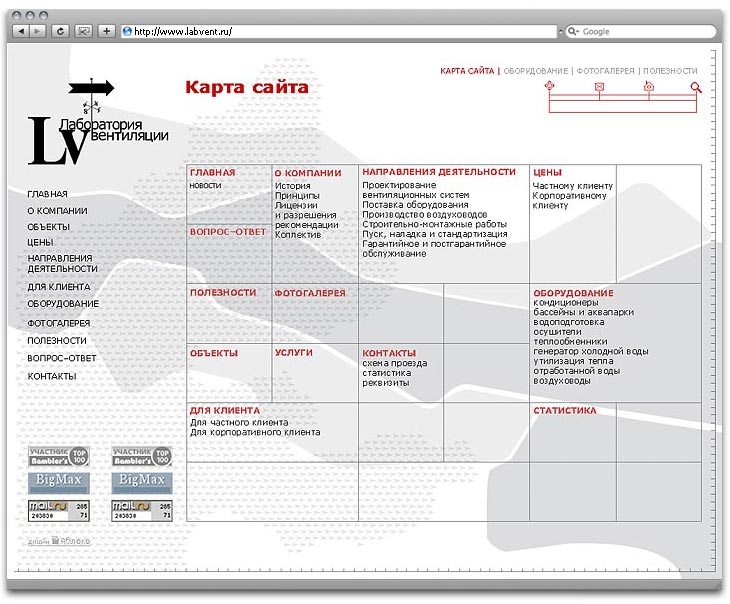Image resolution: width=730 pixels, height=604 pixels.
Task: Select ОБОРУДОВАНИЕ in left sidebar
Action: click(x=63, y=304)
